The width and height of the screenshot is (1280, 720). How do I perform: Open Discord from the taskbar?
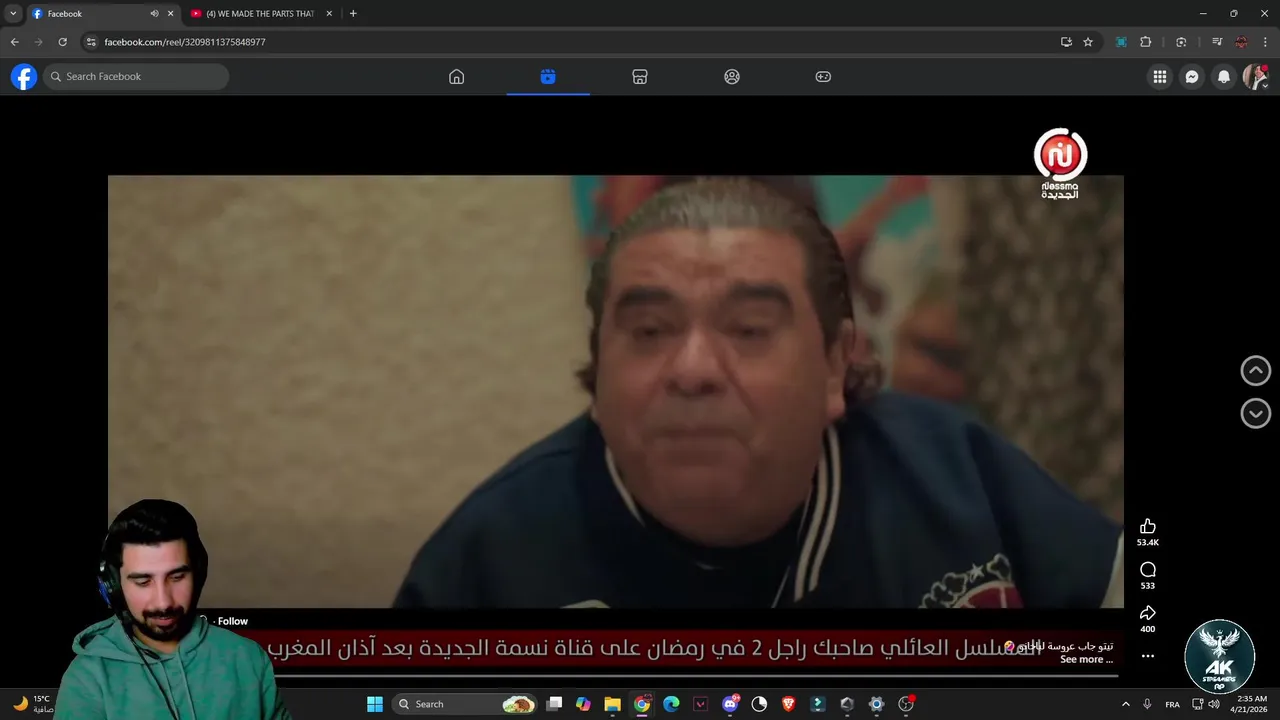point(730,704)
